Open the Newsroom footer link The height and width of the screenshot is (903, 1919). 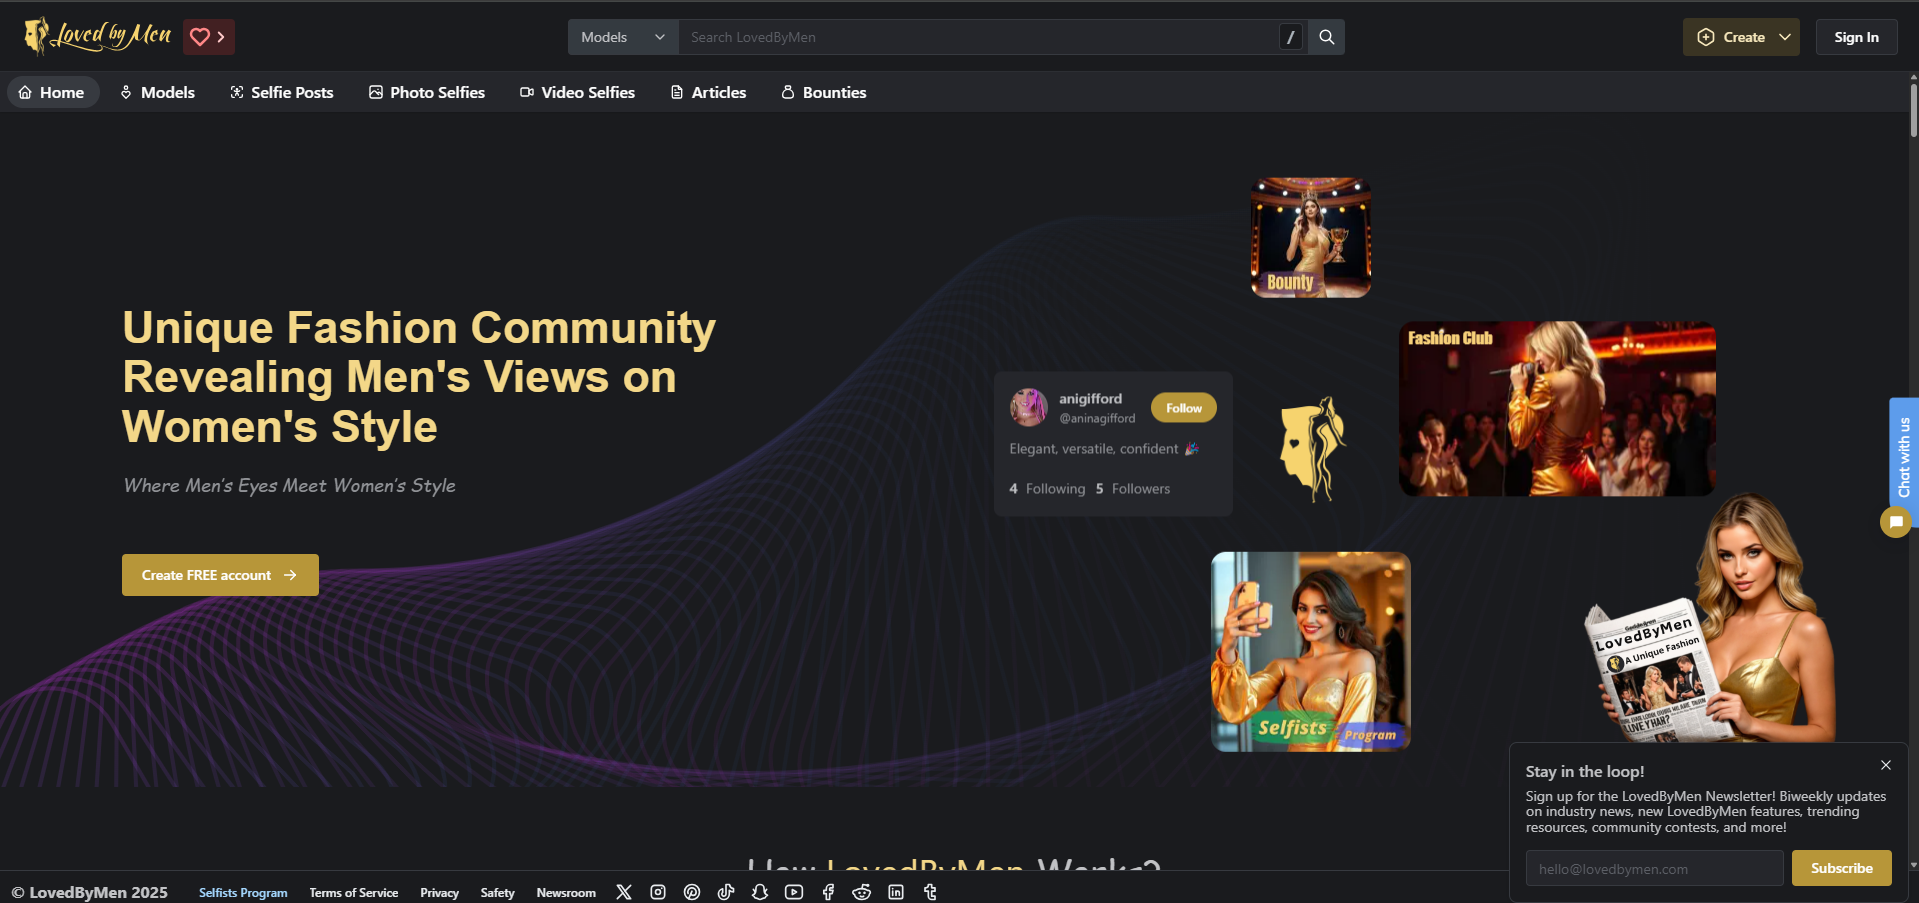point(566,893)
